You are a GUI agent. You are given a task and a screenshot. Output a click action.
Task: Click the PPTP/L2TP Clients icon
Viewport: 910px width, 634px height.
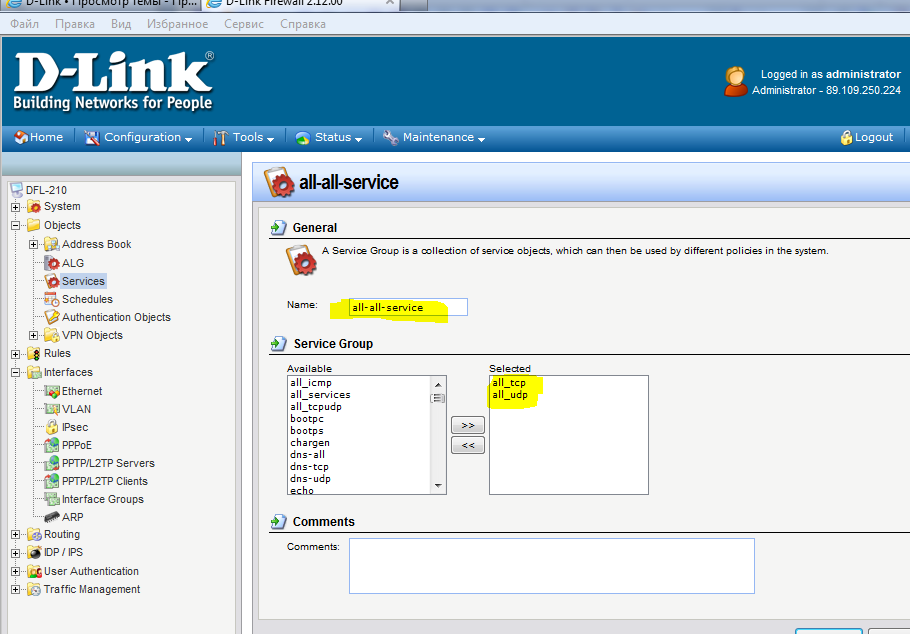(x=52, y=481)
